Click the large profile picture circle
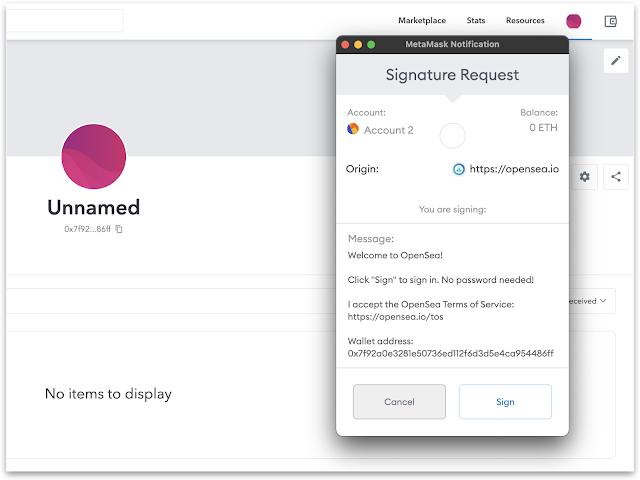Image resolution: width=640 pixels, height=480 pixels. (94, 157)
